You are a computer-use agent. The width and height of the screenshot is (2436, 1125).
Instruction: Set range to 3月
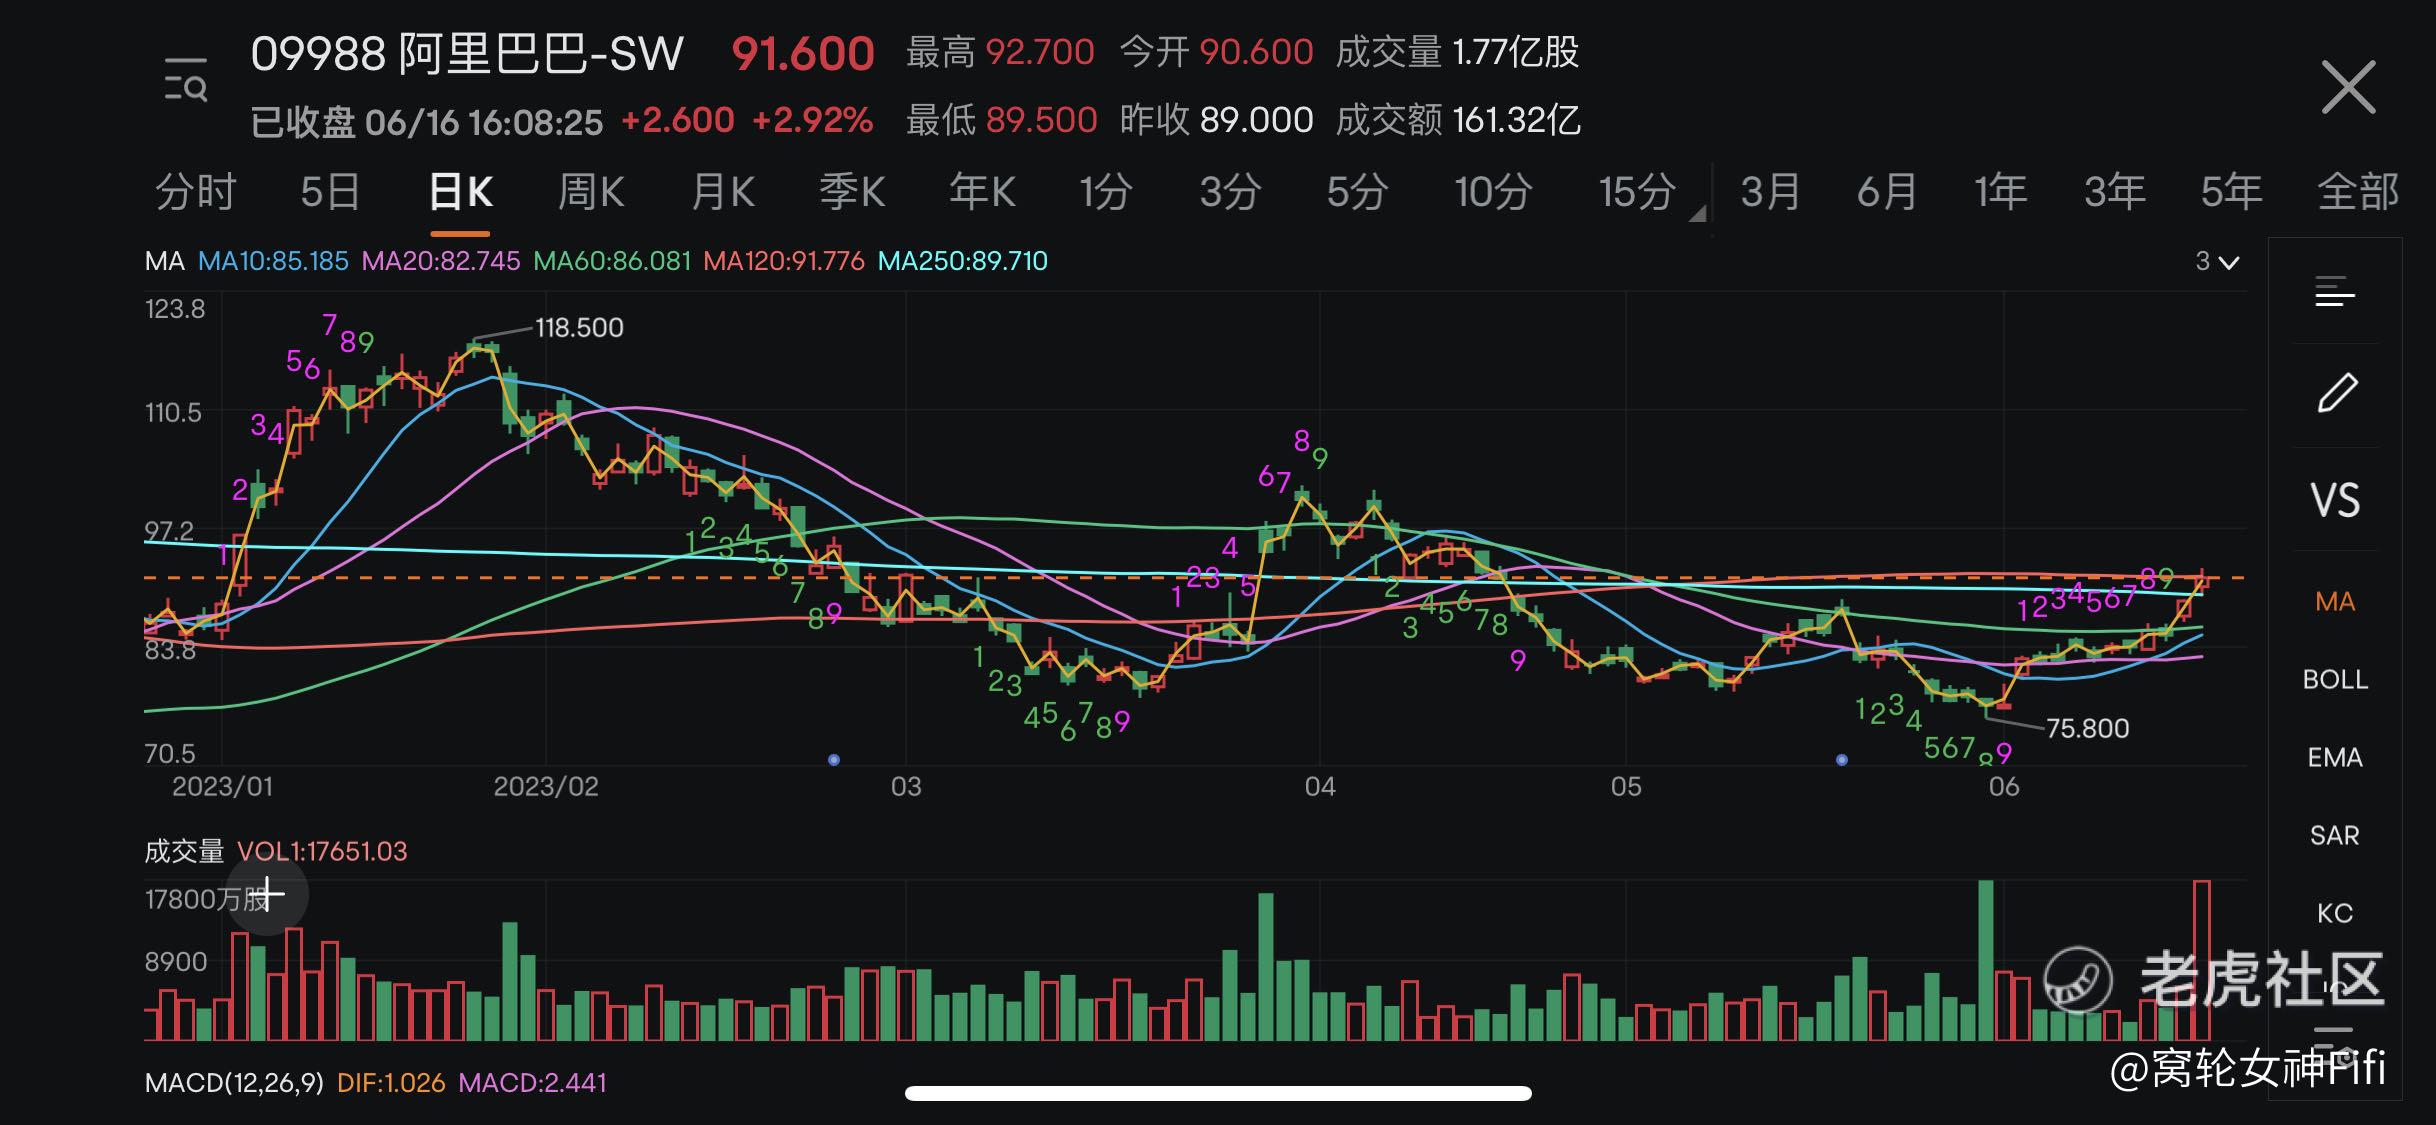[1770, 191]
